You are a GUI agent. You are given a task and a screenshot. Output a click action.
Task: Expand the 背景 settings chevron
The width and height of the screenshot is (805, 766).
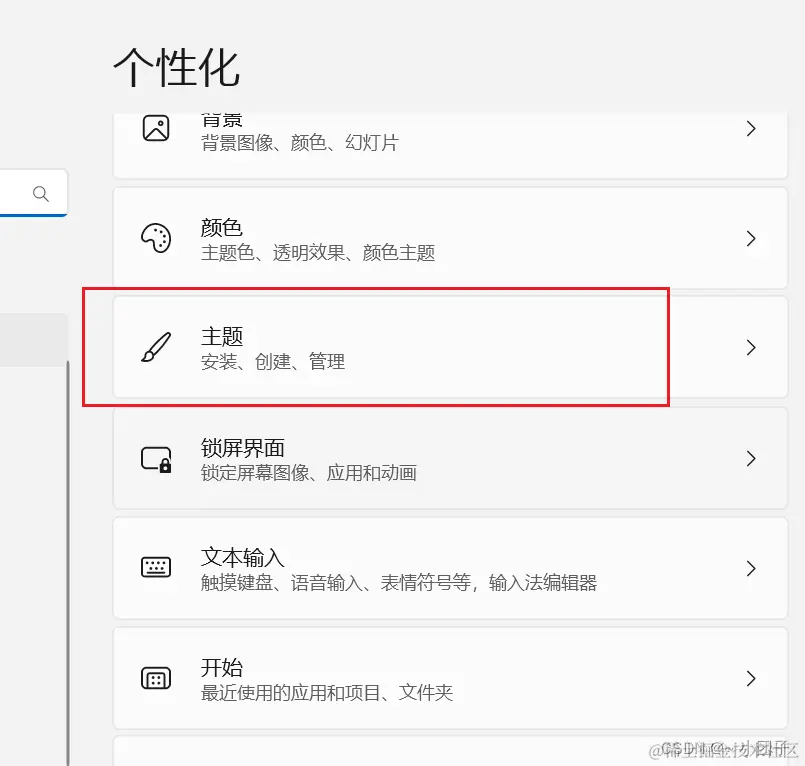(x=751, y=128)
